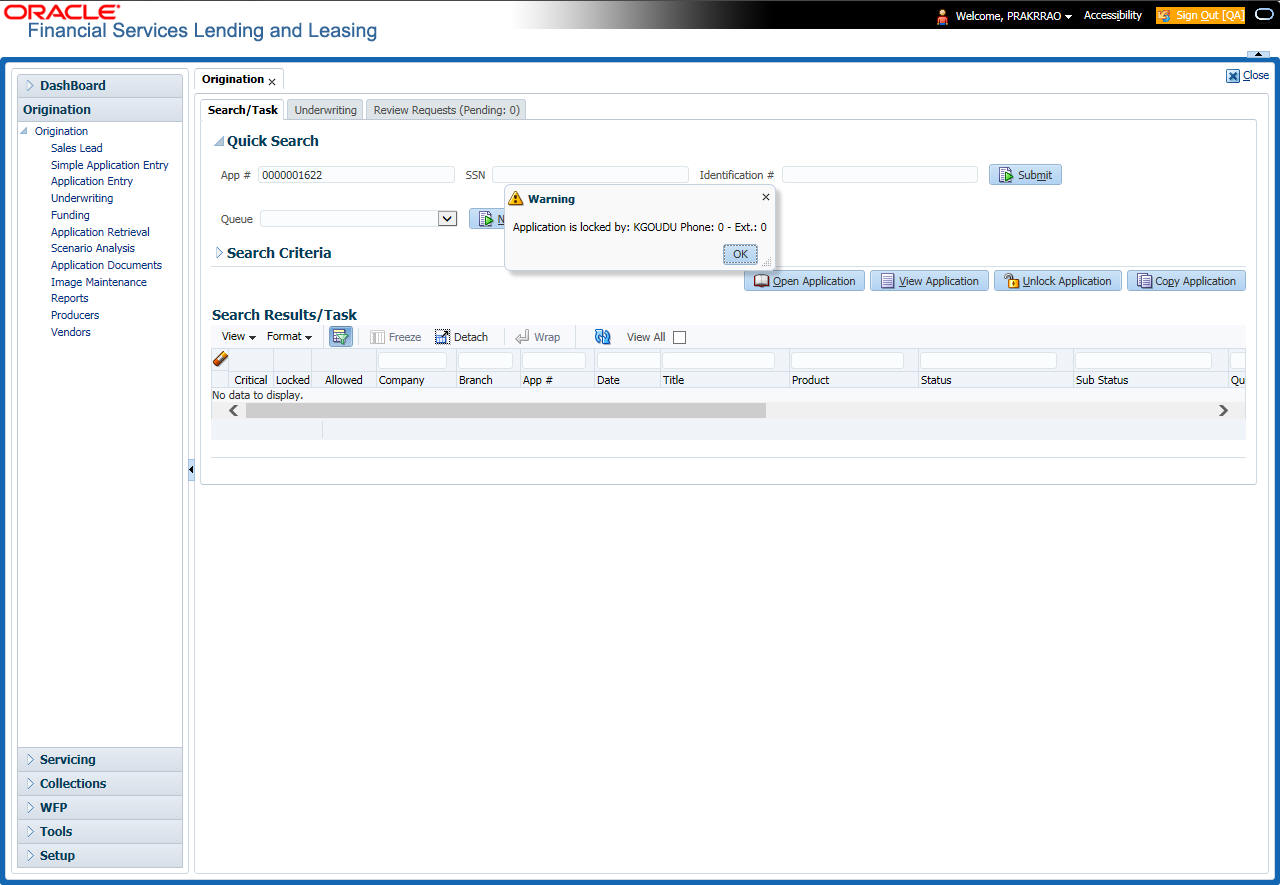Open Sales Lead in the navigation tree
The height and width of the screenshot is (885, 1280).
[77, 148]
